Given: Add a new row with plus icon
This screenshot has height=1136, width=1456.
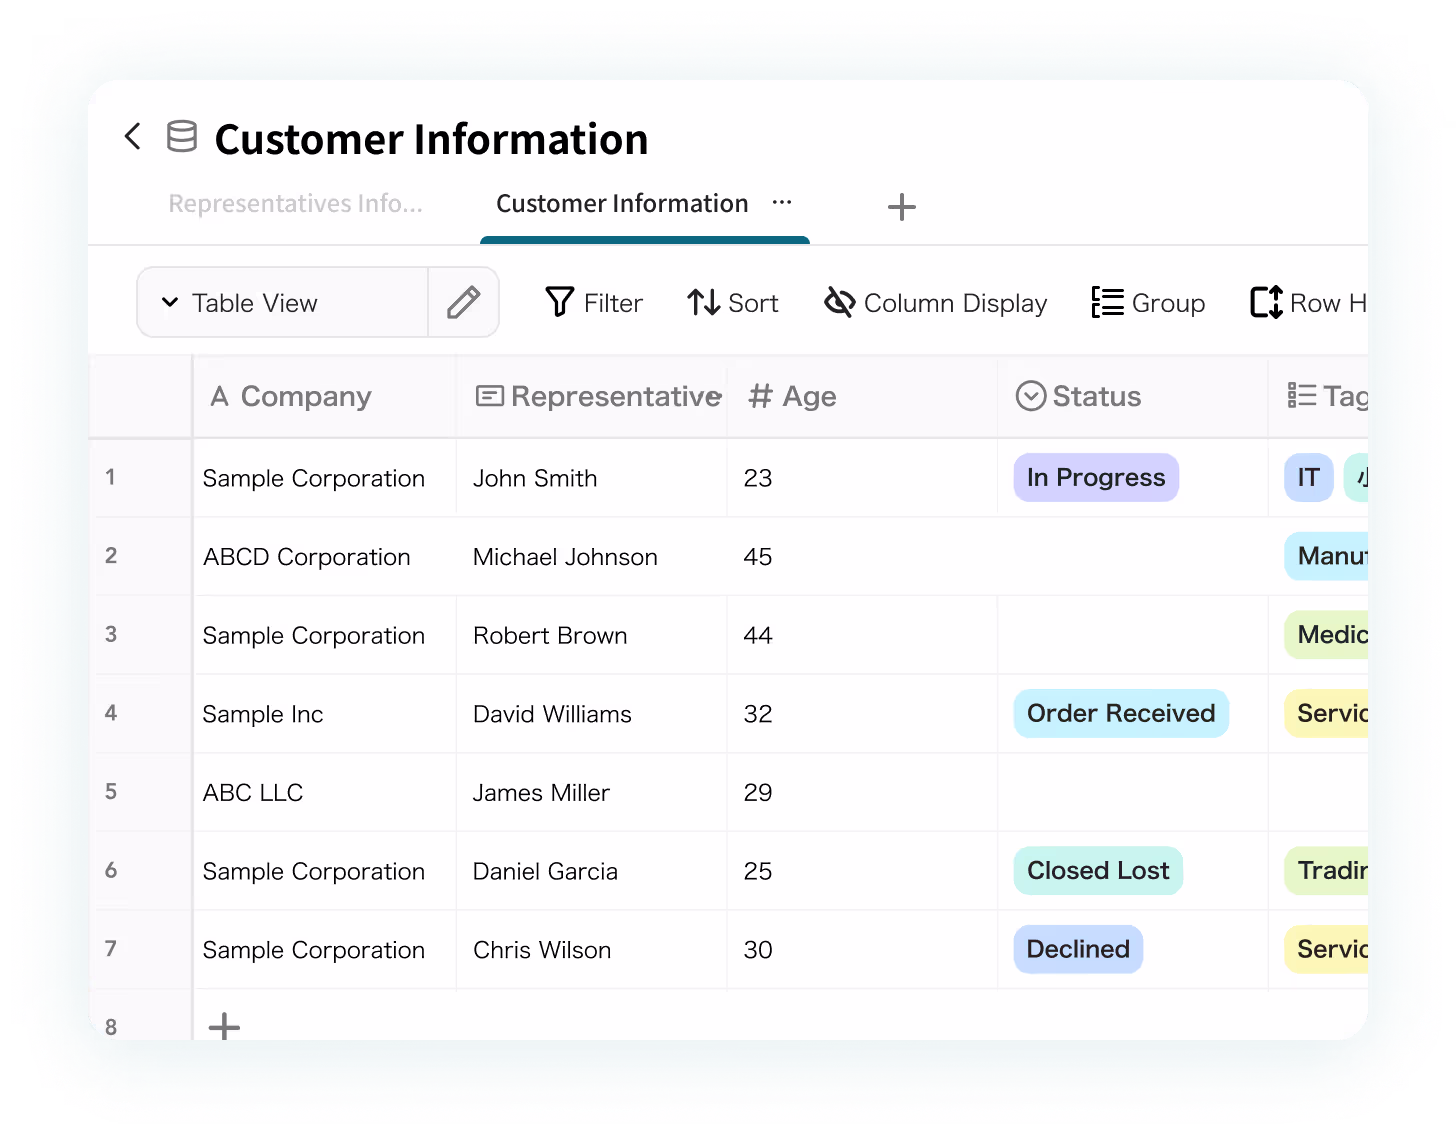Looking at the screenshot, I should click(224, 1026).
